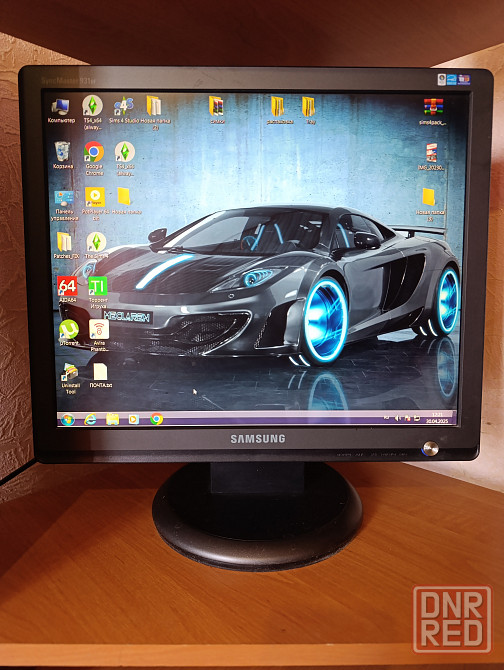
Task: Launch the Uninstall Tool shortcut
Action: [70, 379]
